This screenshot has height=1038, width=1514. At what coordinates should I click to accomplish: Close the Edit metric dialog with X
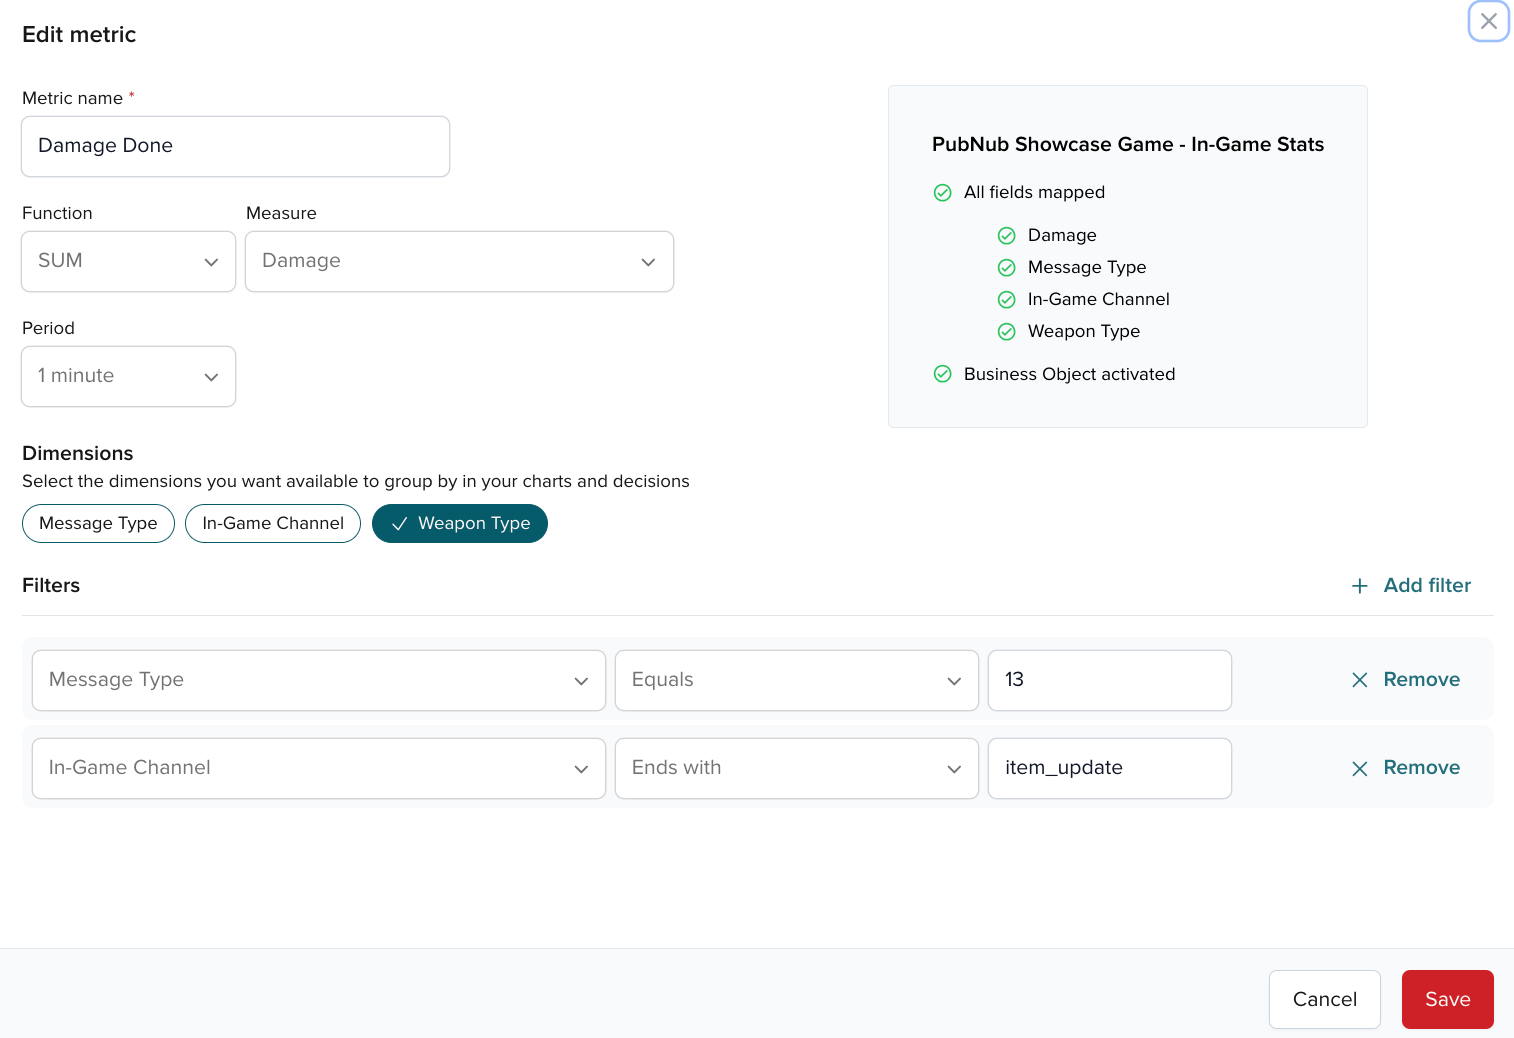point(1488,21)
